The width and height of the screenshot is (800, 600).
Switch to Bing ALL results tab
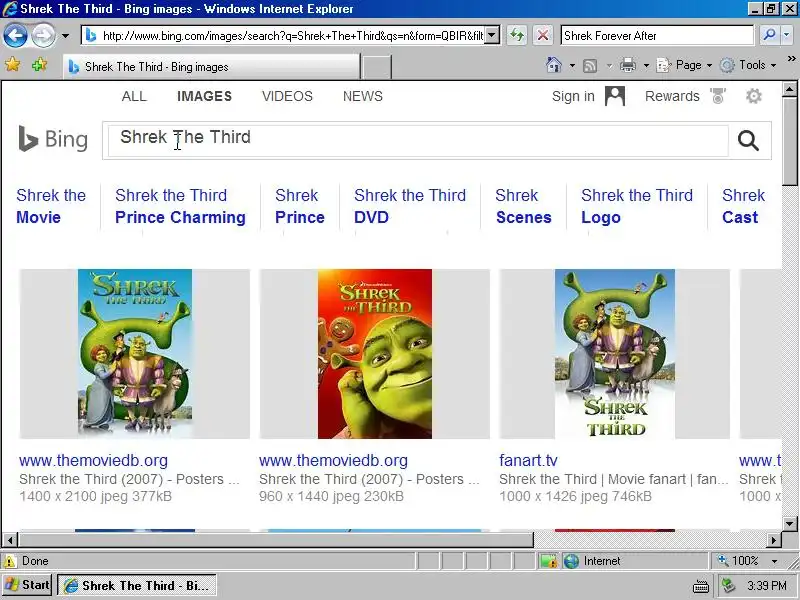click(134, 96)
